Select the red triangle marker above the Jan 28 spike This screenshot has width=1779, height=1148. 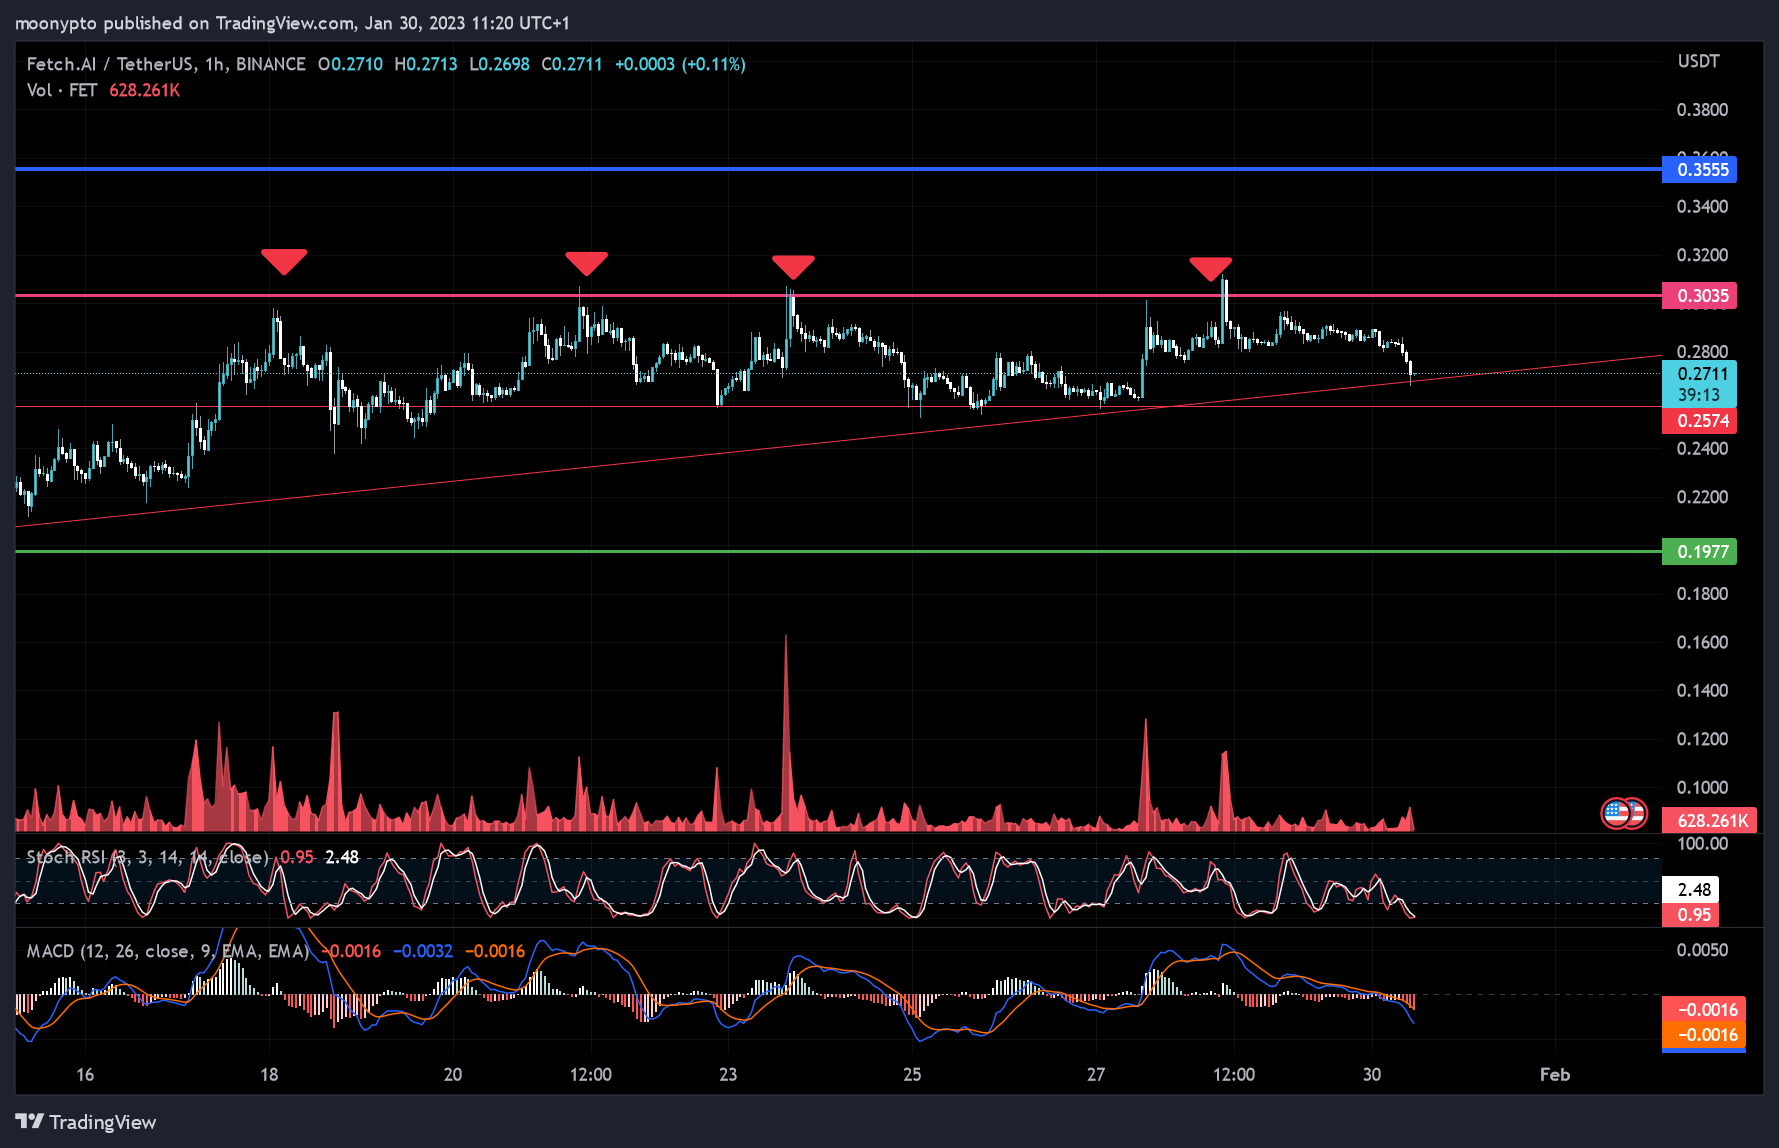1210,268
